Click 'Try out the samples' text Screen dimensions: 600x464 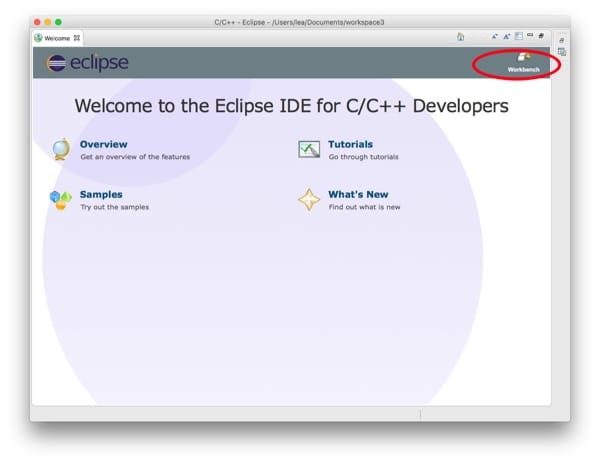114,207
